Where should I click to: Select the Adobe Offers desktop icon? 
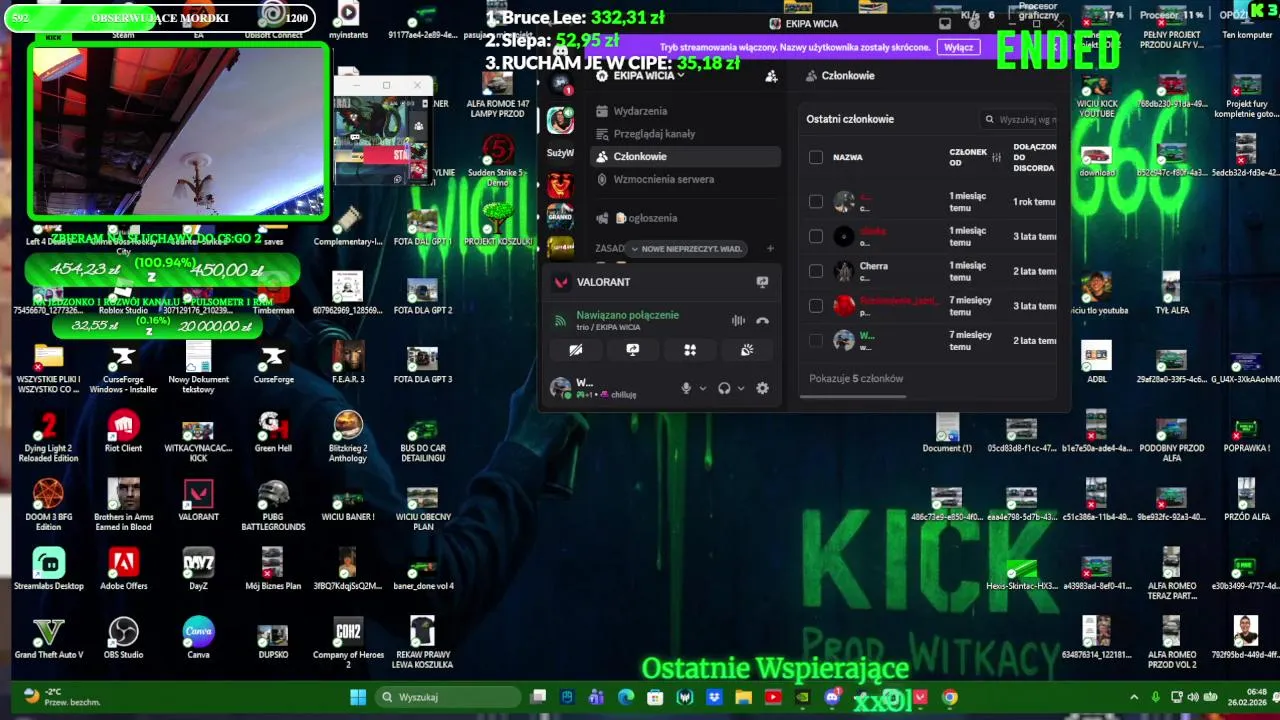[x=123, y=570]
